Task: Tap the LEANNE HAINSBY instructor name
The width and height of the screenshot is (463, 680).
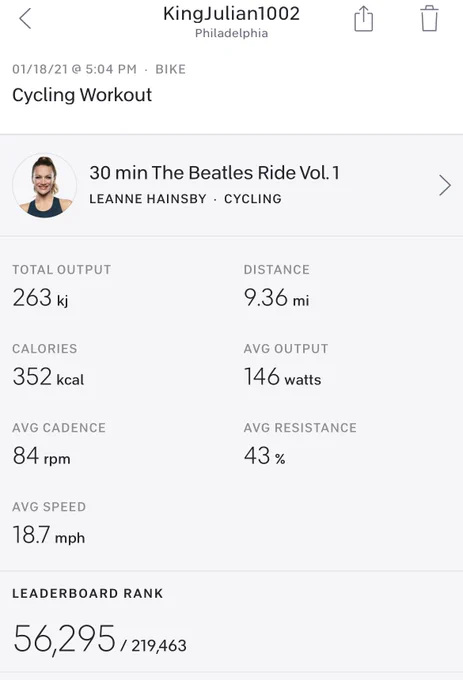Action: click(148, 199)
